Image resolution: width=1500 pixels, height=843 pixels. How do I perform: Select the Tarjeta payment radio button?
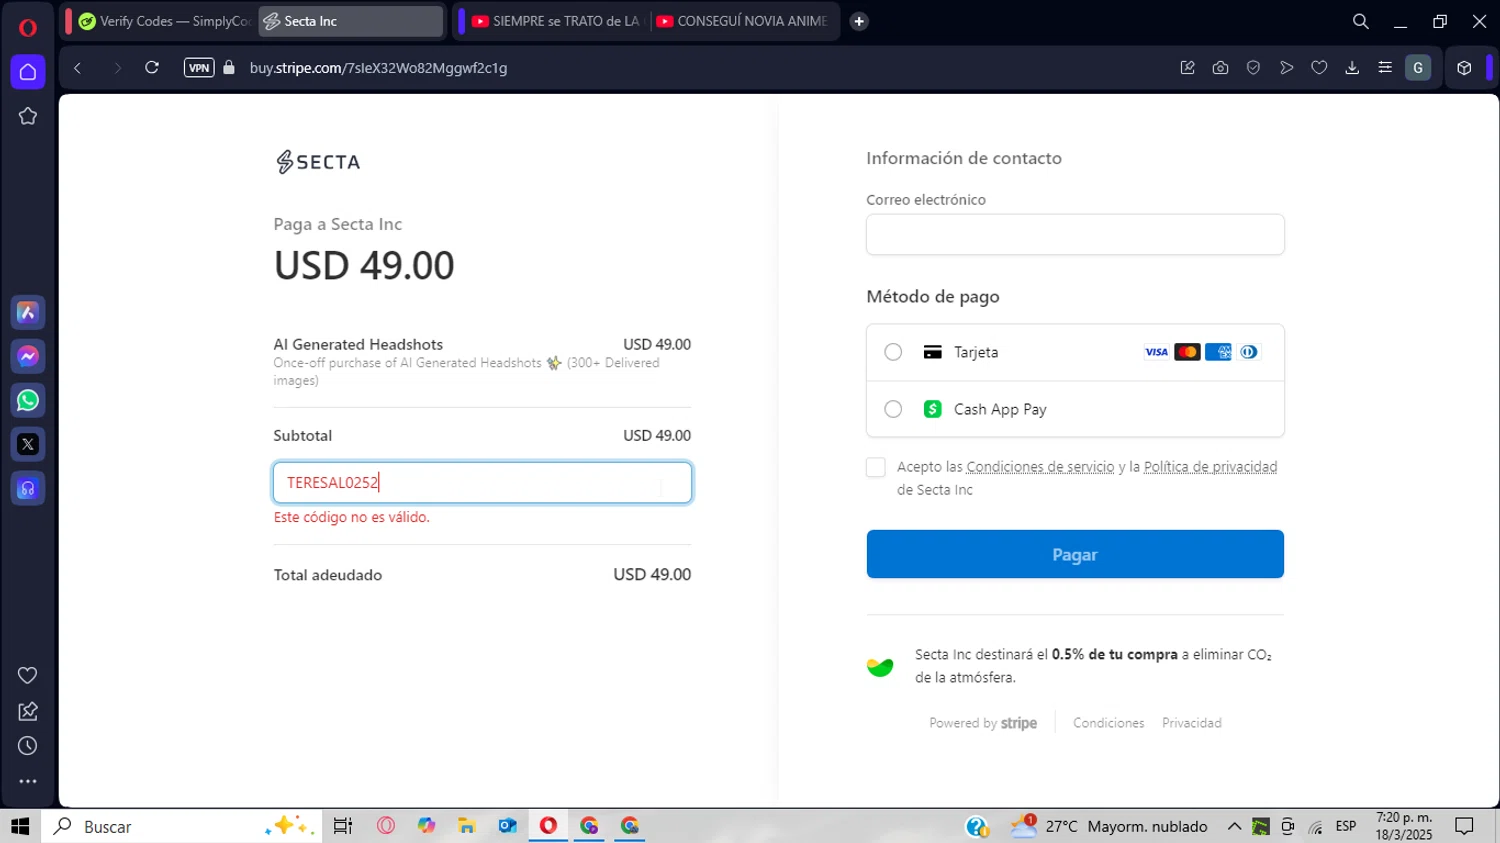pyautogui.click(x=893, y=352)
